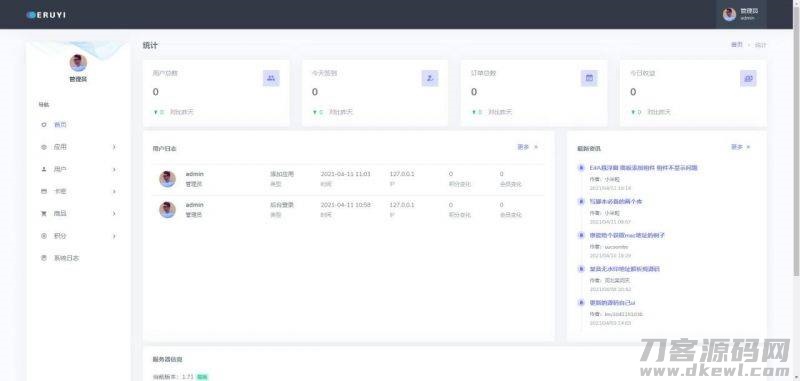Open the admin profile menu in top bar
Screen dimensions: 800x381
pyautogui.click(x=740, y=14)
